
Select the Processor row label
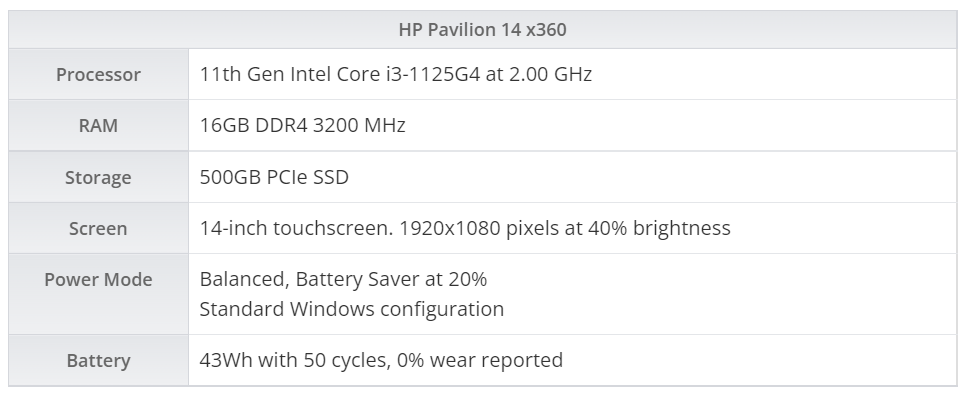[x=98, y=74]
